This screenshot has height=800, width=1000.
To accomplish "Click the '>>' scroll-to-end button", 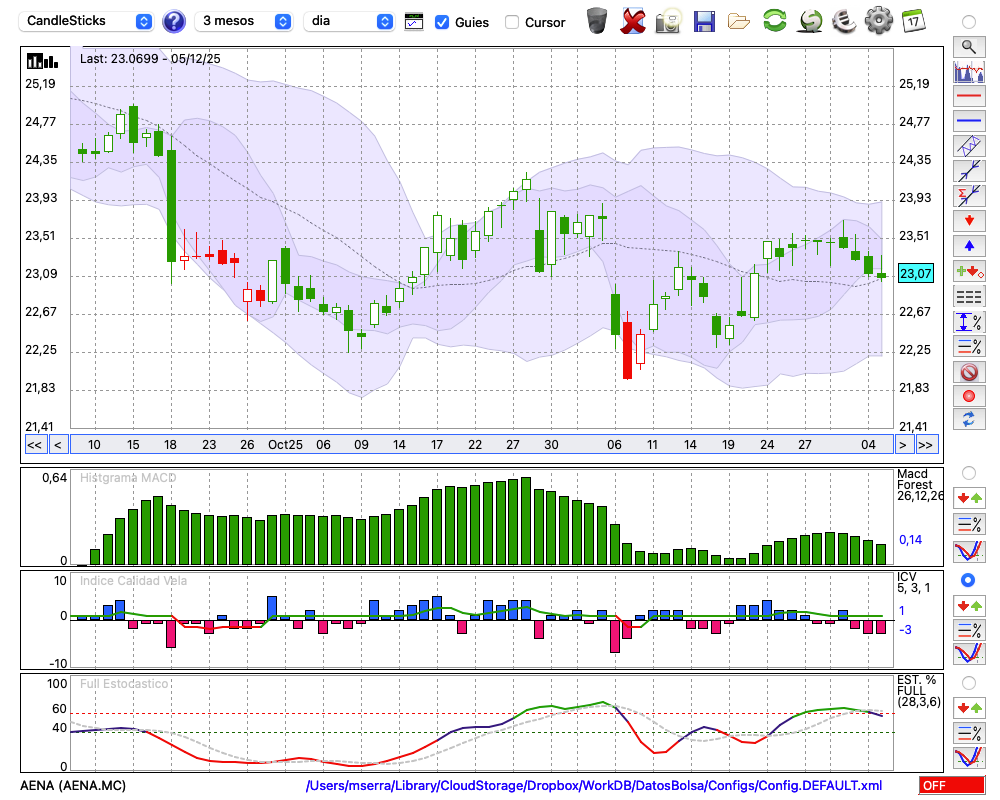I will 926,445.
